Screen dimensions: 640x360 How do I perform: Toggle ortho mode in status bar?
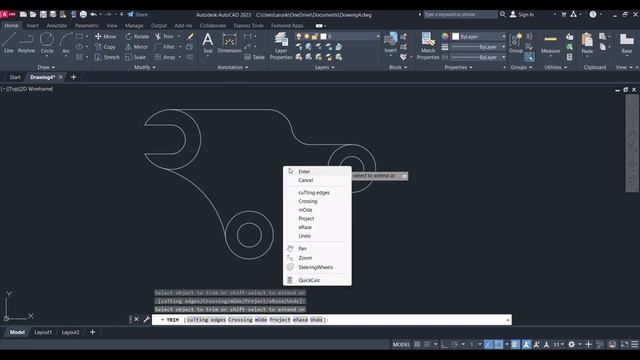pos(444,344)
